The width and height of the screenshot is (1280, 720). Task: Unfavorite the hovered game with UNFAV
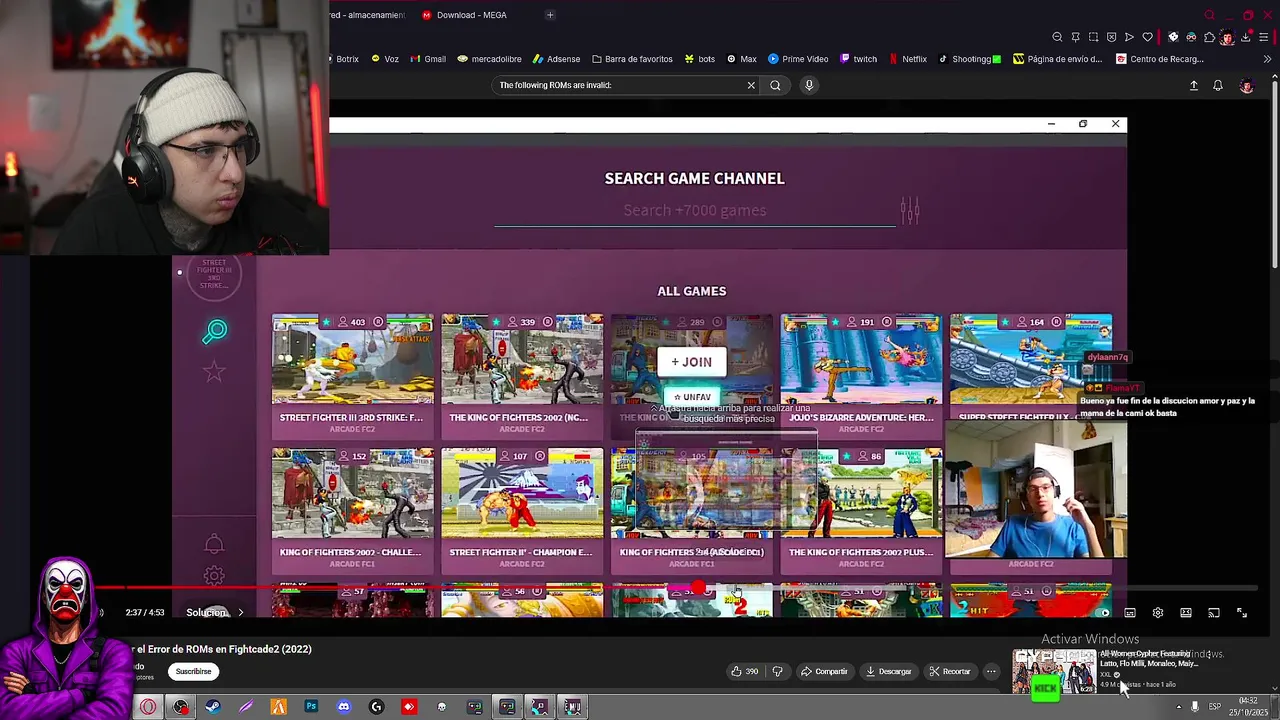[x=692, y=397]
